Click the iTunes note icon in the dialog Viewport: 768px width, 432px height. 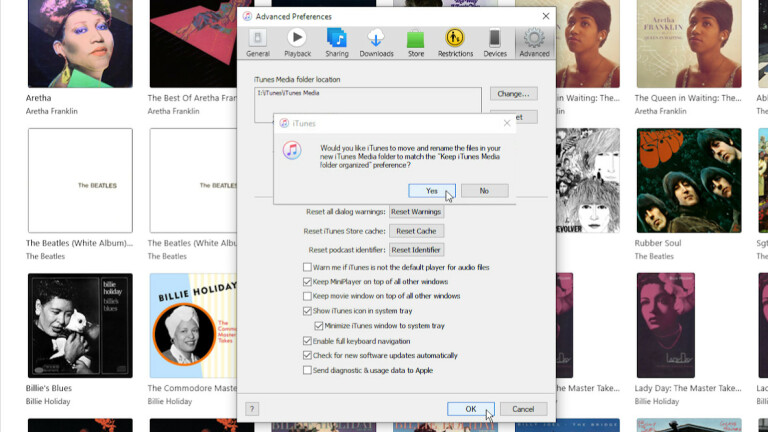(x=292, y=150)
